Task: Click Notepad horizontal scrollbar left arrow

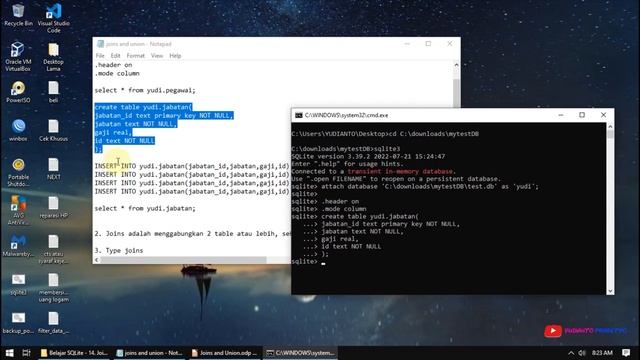Action: [97, 260]
